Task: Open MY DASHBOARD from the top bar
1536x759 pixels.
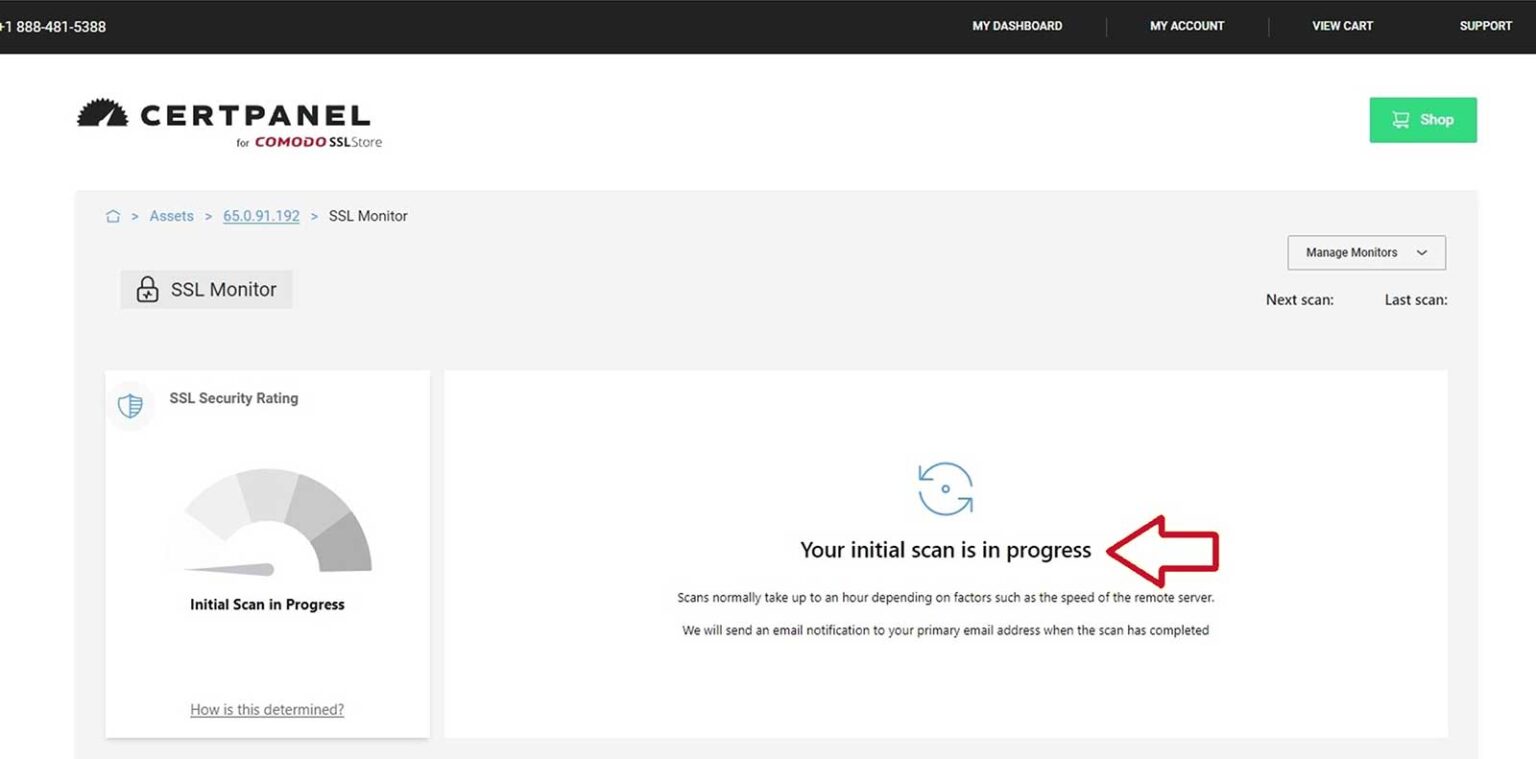Action: [1017, 26]
